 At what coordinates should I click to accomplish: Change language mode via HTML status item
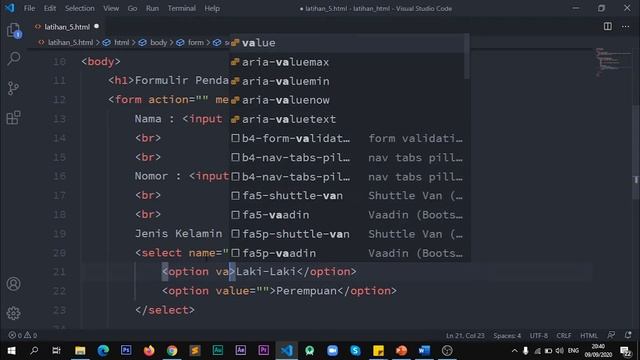(589, 336)
